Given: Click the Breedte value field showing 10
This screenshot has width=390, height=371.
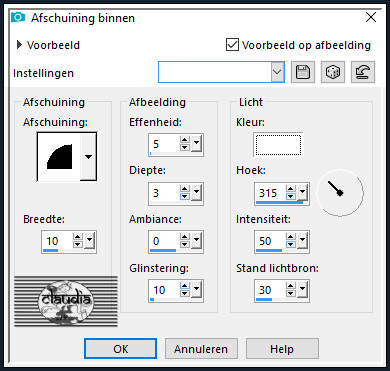Looking at the screenshot, I should (x=57, y=241).
